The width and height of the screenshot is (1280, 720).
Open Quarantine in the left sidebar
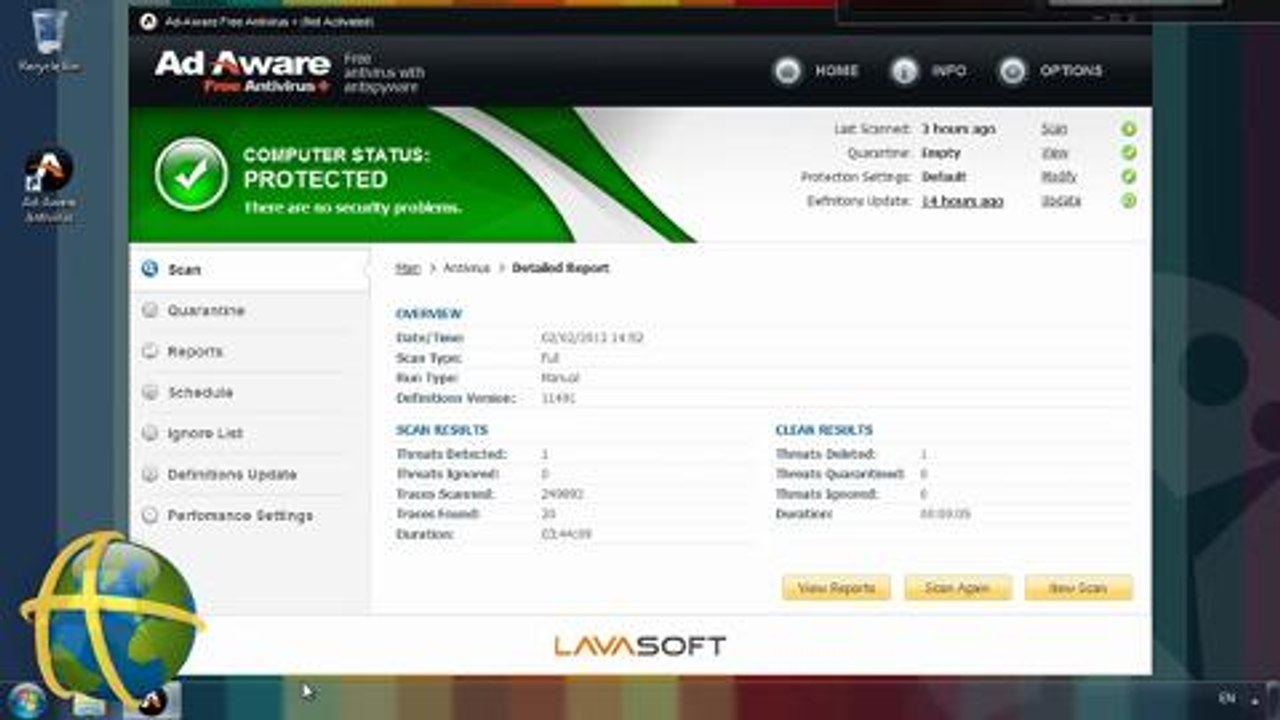click(250, 311)
